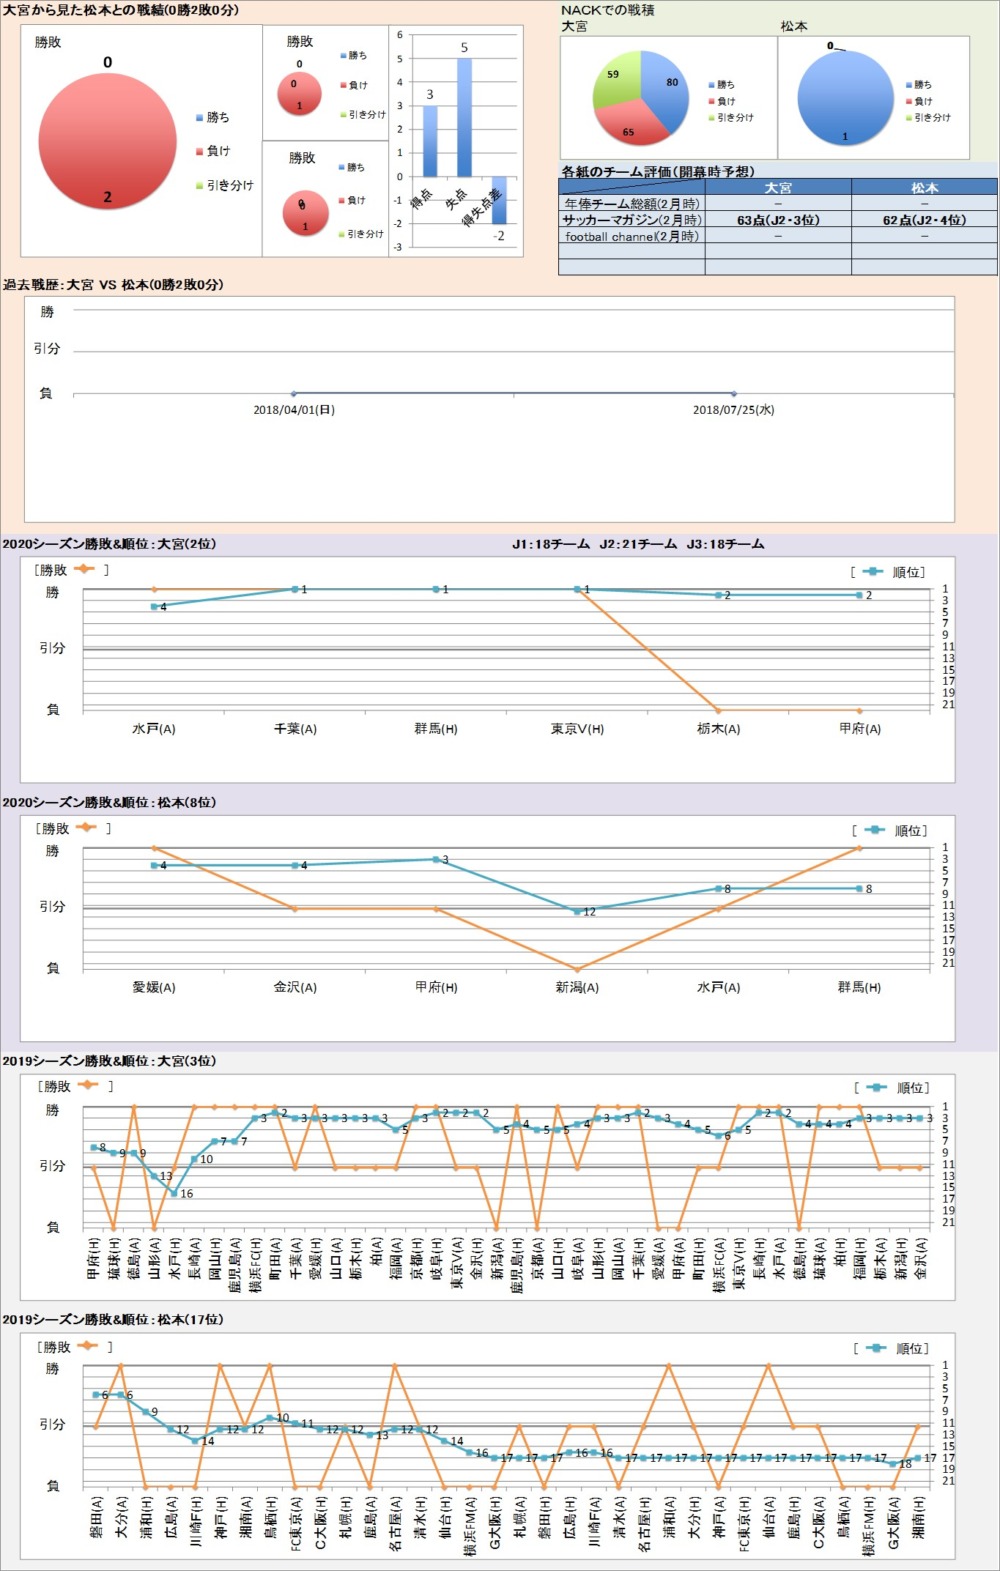The image size is (1000, 1571).
Task: Click the 2018/04/01(日) data point in 過去戦歴 chart
Action: click(x=293, y=394)
